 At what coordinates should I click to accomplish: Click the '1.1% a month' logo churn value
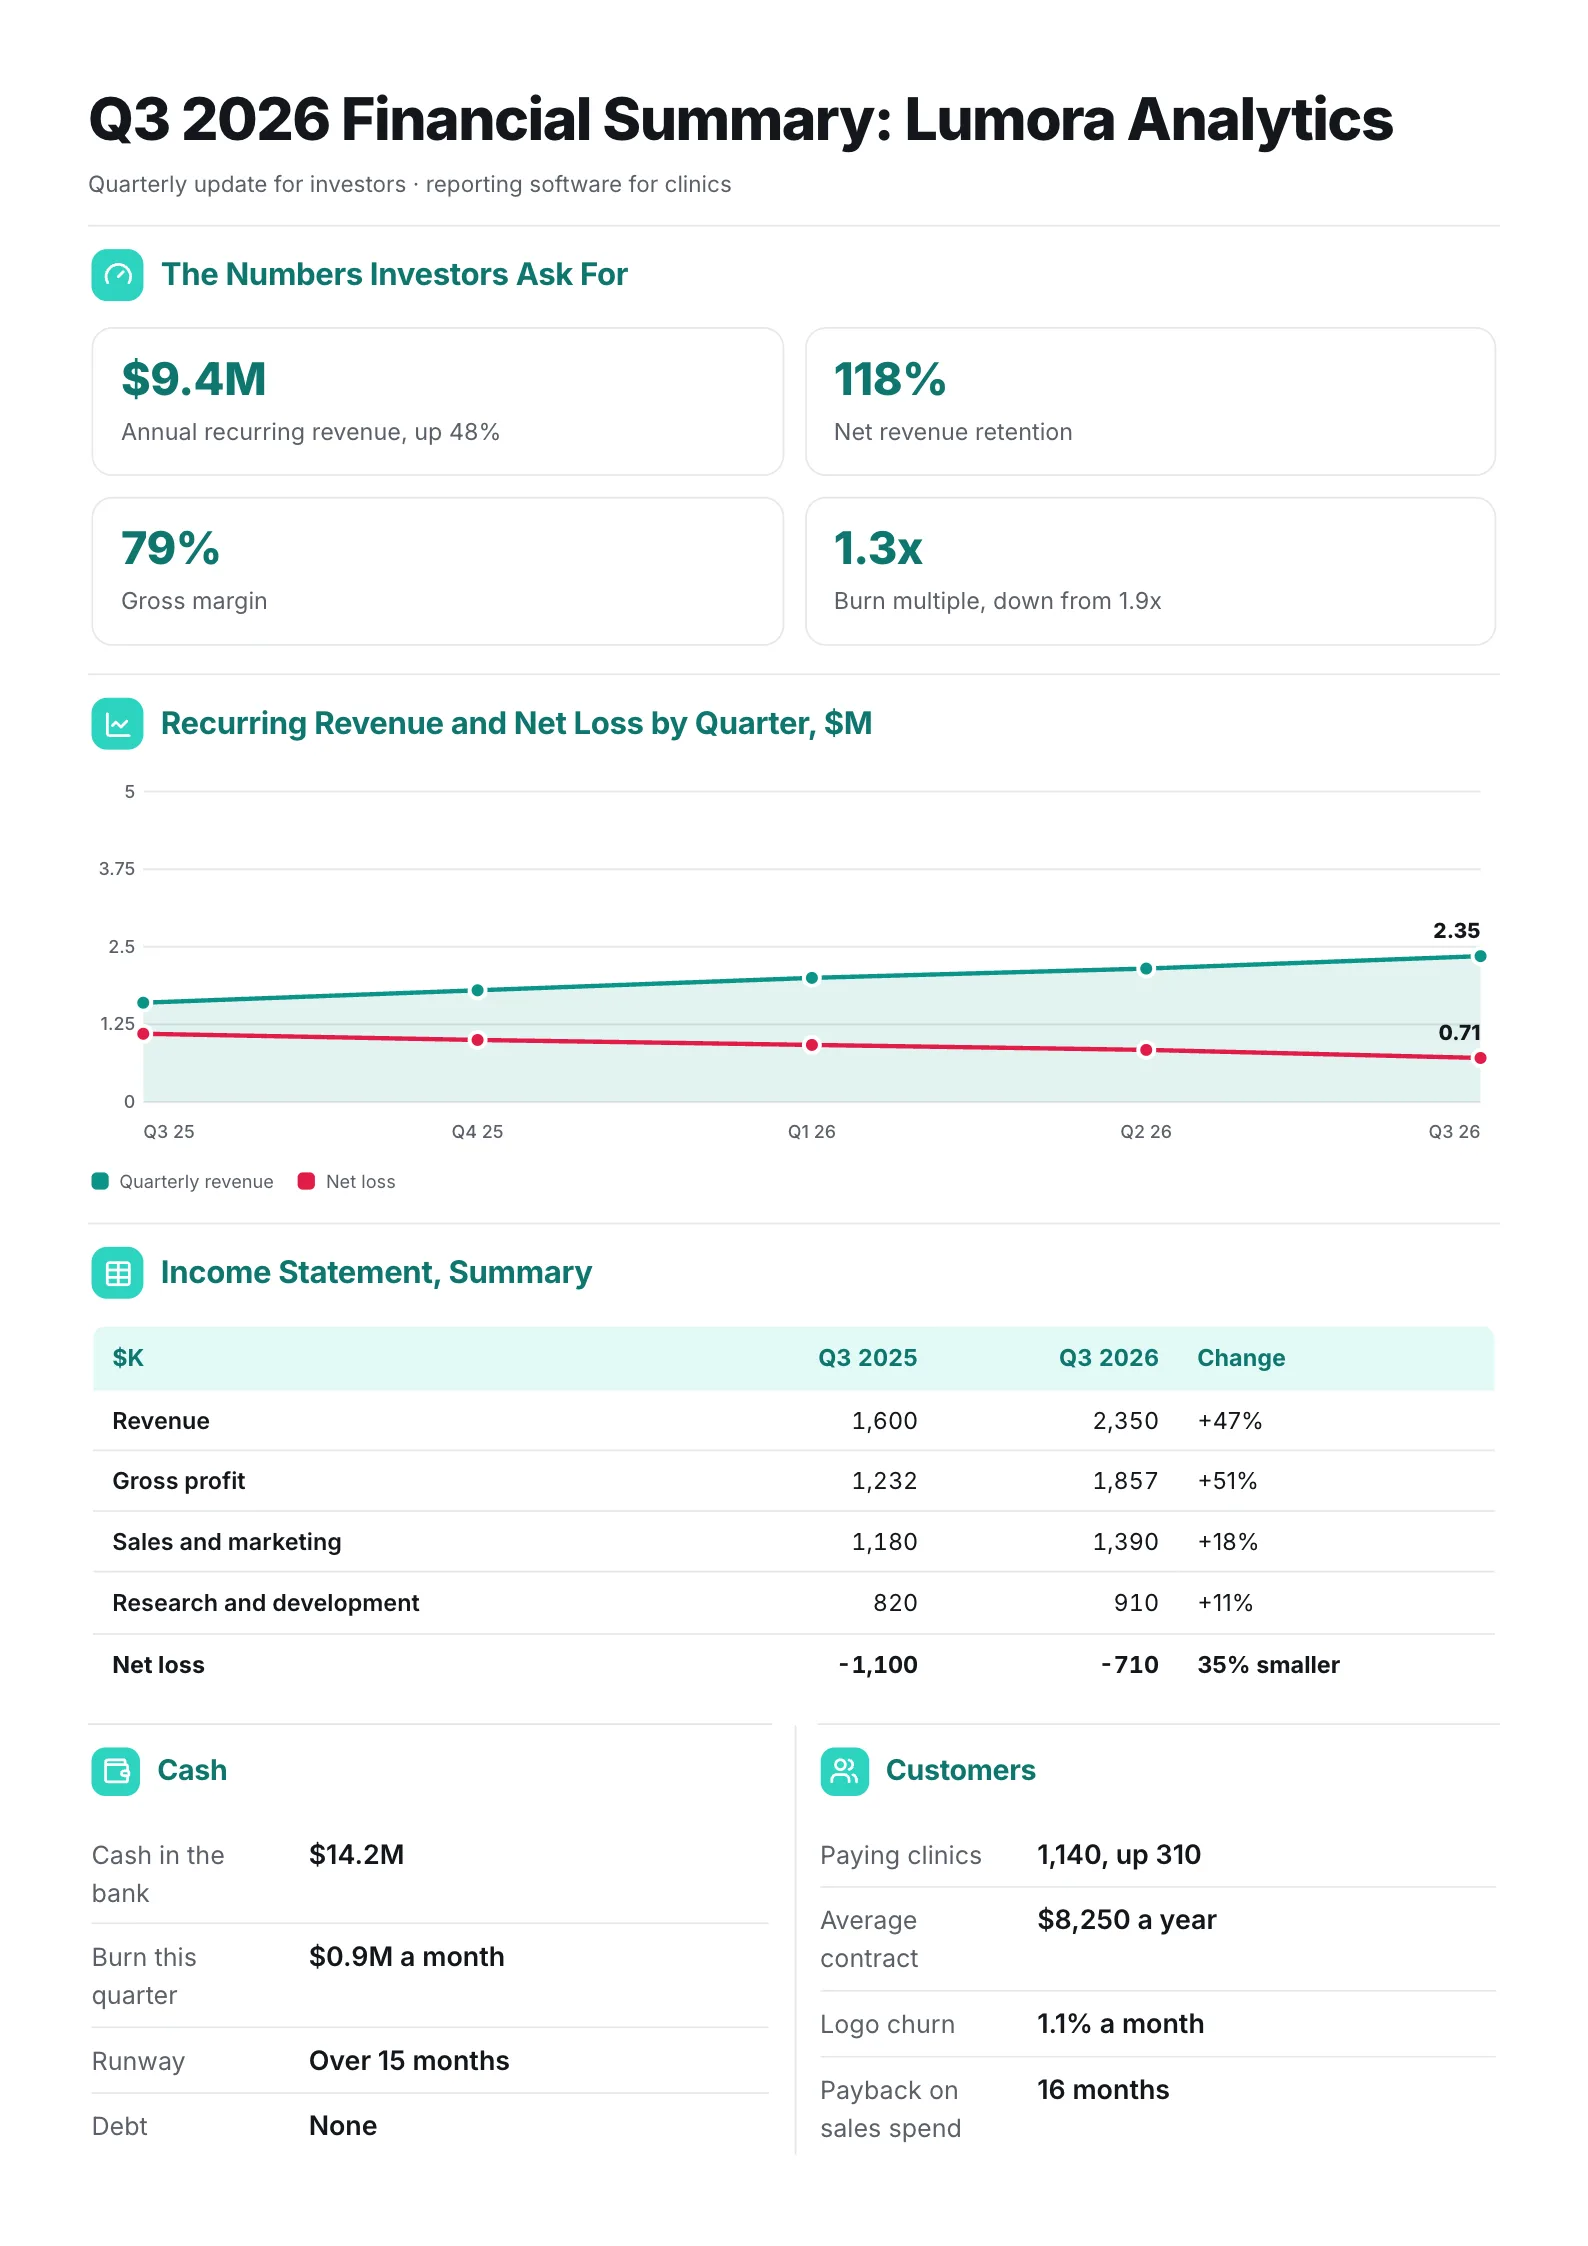pos(1120,2024)
